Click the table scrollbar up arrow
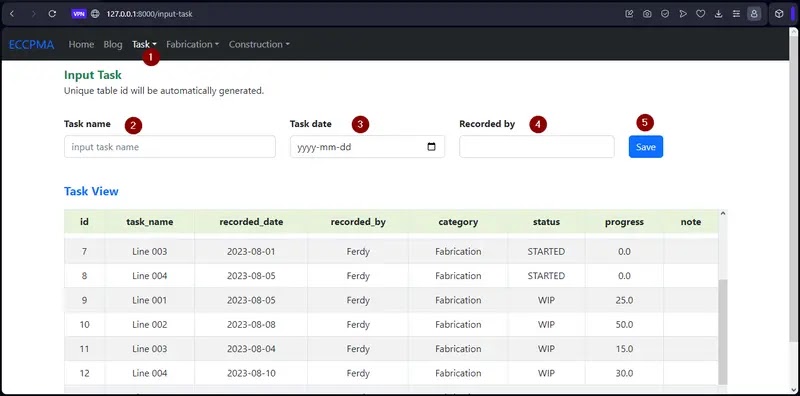The width and height of the screenshot is (800, 396). pyautogui.click(x=722, y=213)
